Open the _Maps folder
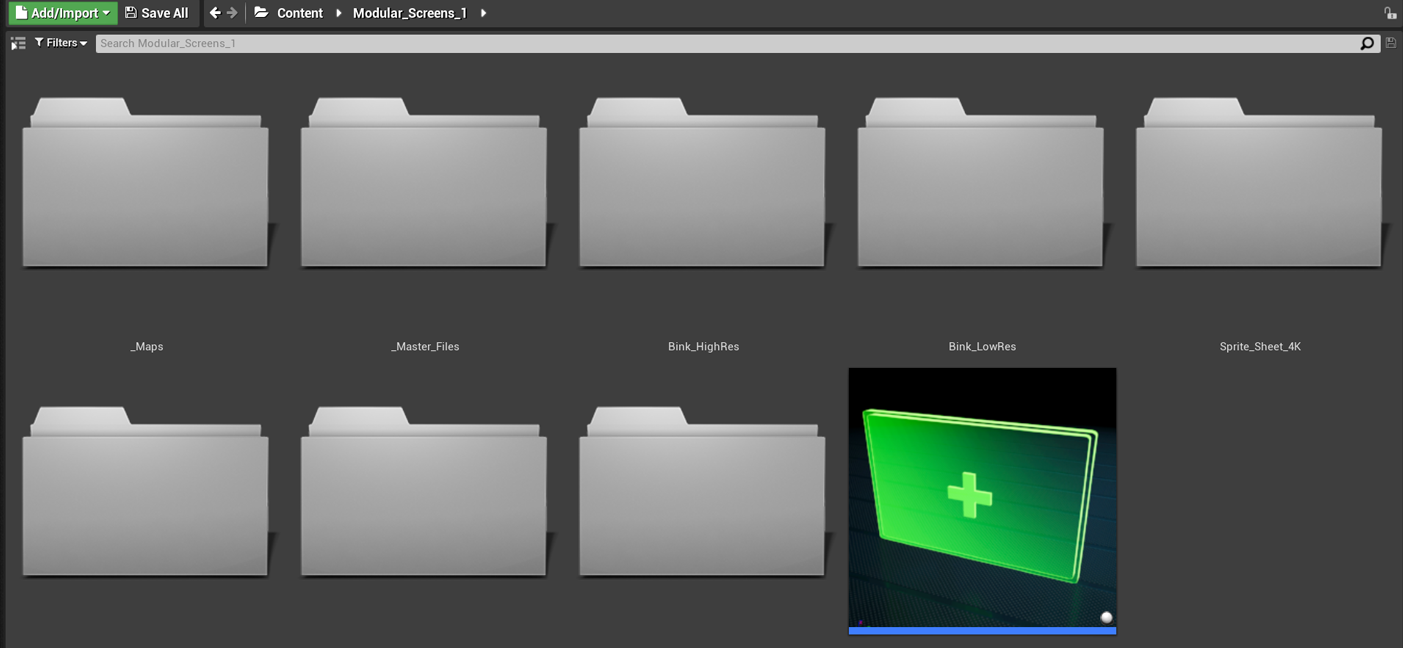 pyautogui.click(x=146, y=185)
